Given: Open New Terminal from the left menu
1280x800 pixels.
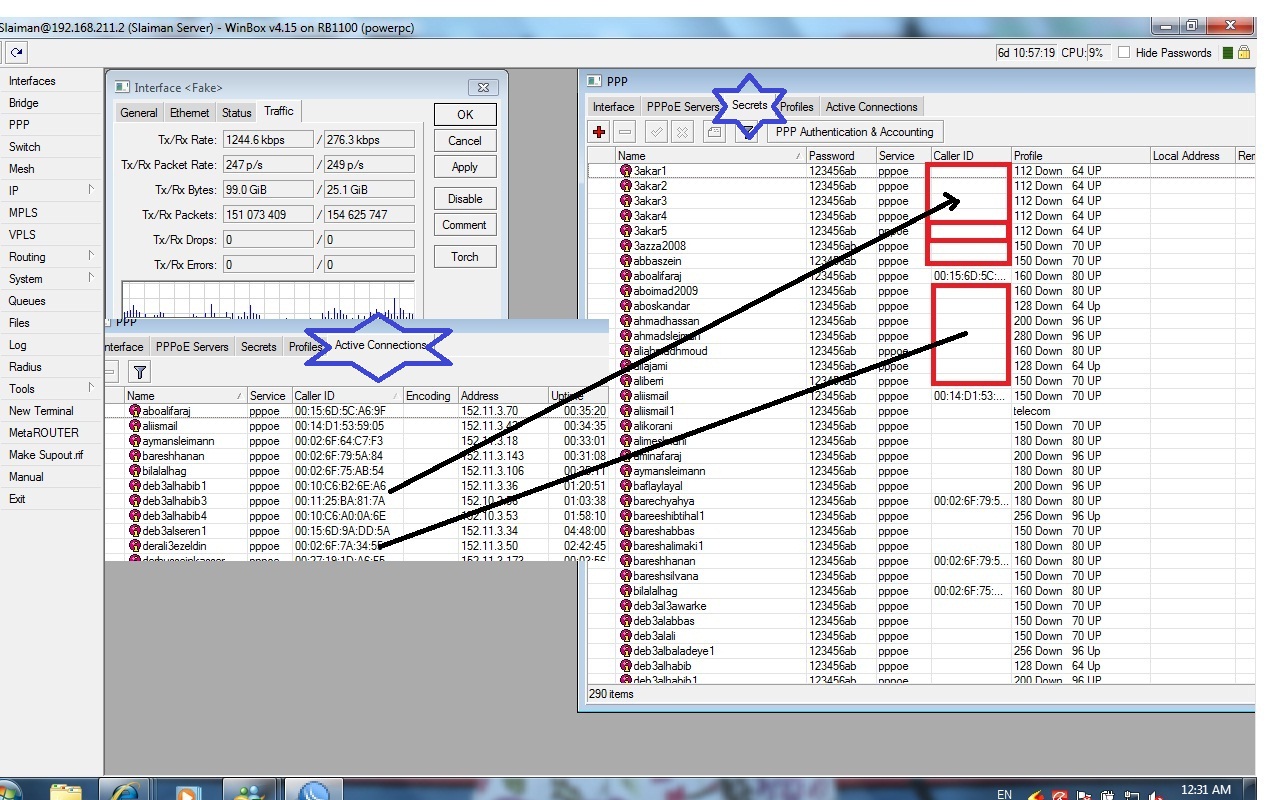Looking at the screenshot, I should [x=41, y=411].
